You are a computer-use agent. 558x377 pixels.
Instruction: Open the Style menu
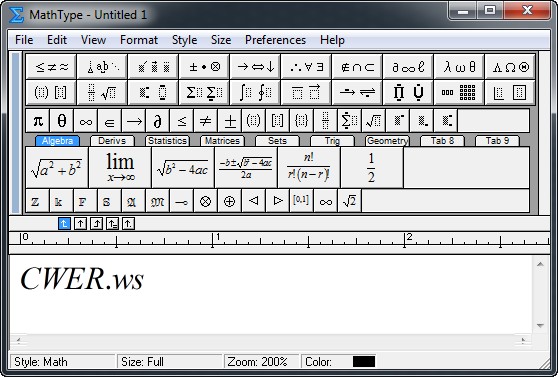click(184, 40)
